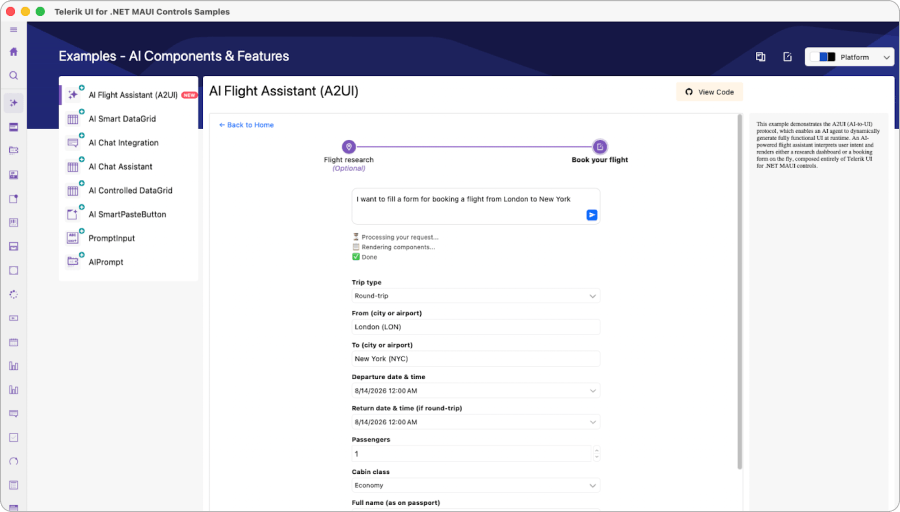The height and width of the screenshot is (512, 900).
Task: Click the GitHub icon in View Code
Action: 689,92
